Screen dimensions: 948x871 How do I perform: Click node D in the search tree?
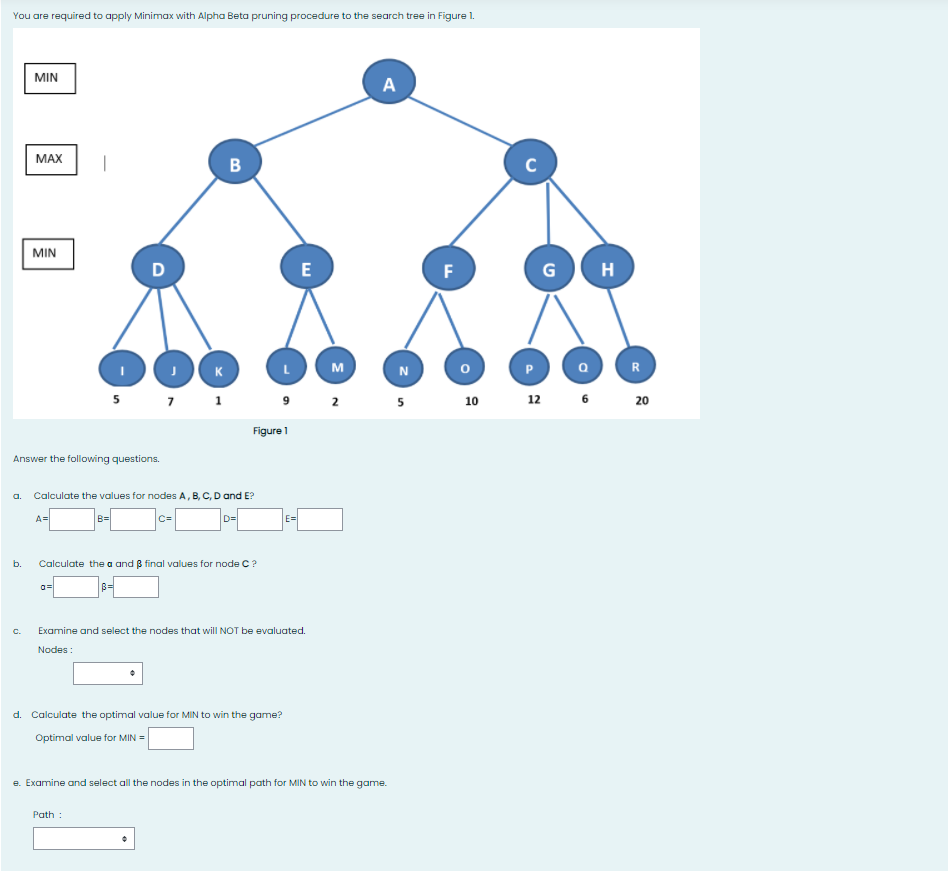158,267
